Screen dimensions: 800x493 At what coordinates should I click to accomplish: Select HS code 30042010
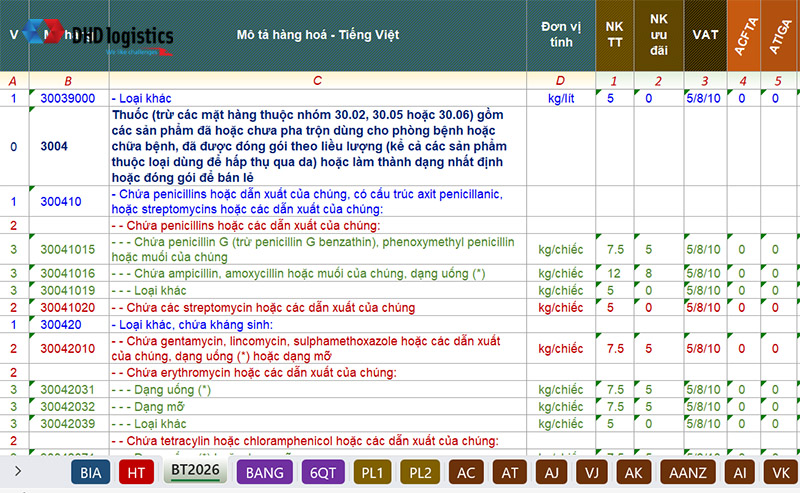[67, 349]
